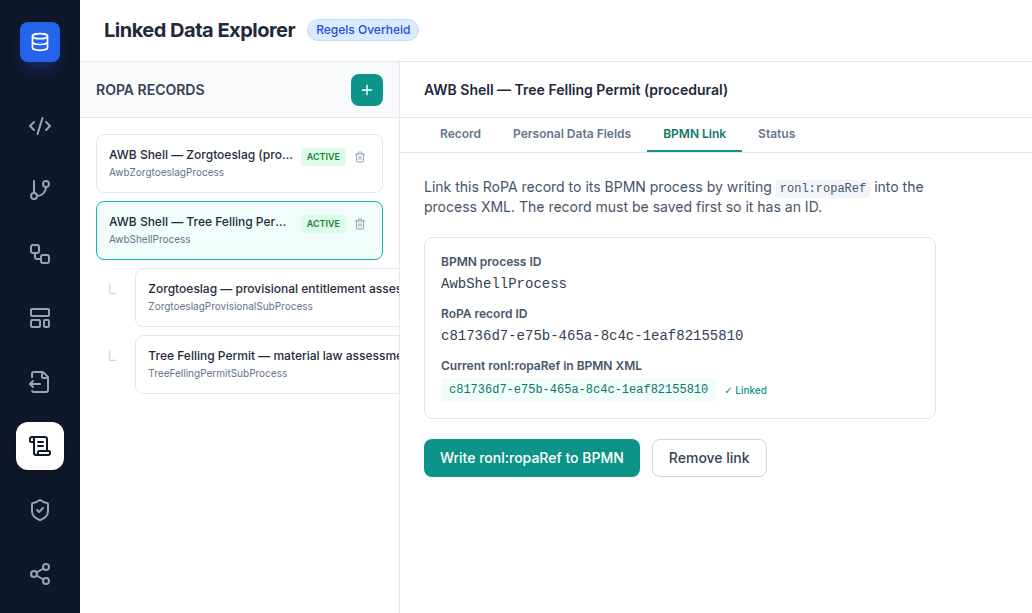Click the record detail heading title
The image size is (1032, 613).
pyautogui.click(x=576, y=90)
